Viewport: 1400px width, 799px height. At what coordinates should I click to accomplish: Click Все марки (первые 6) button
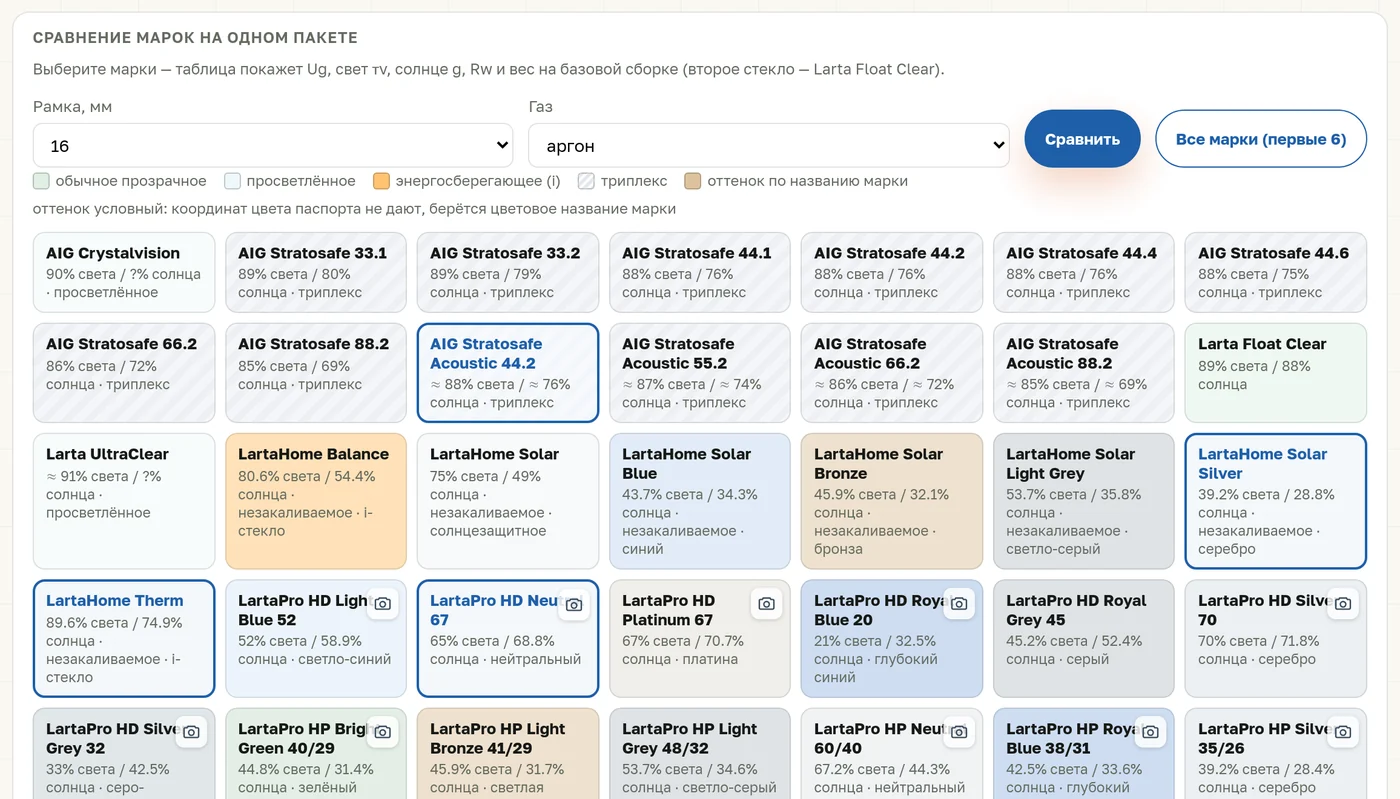click(1261, 139)
